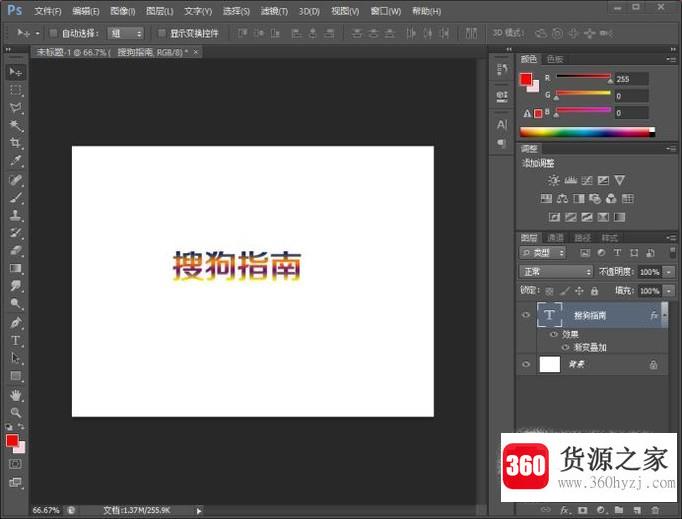Viewport: 682px width, 519px height.
Task: Enable the Auto-Select checkbox
Action: pyautogui.click(x=53, y=33)
